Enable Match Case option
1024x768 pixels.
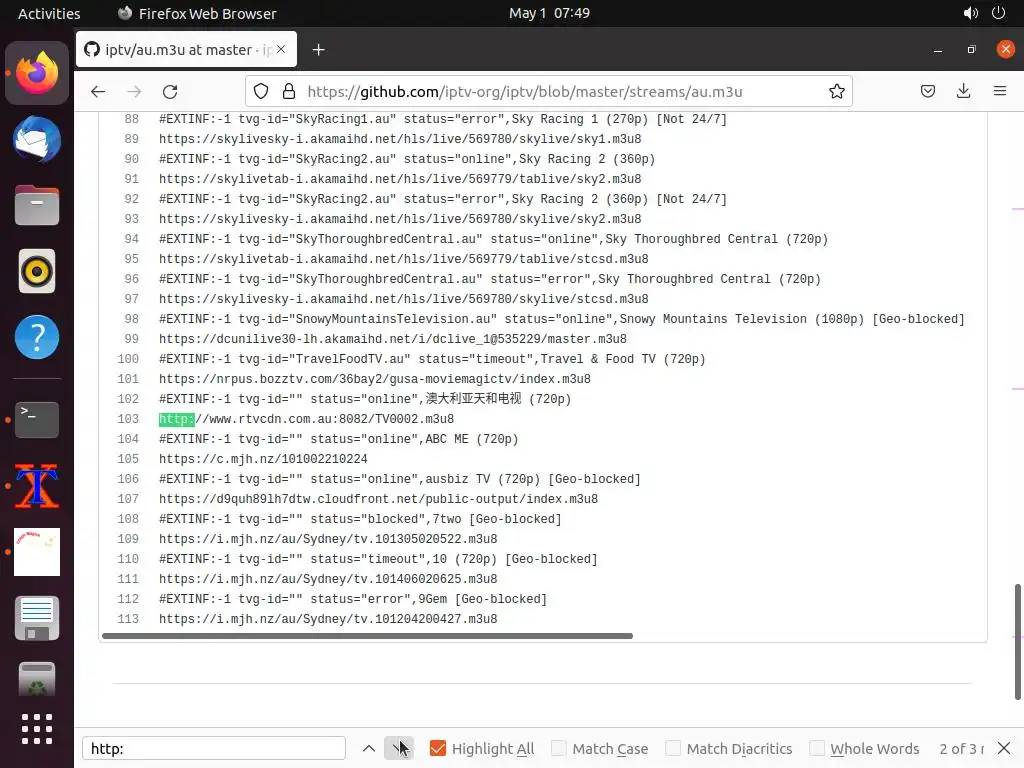tap(559, 748)
